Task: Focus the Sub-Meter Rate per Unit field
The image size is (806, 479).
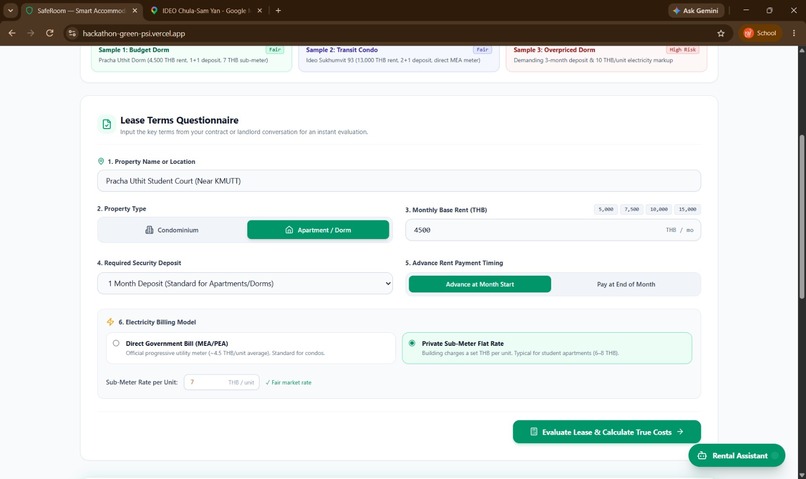Action: click(221, 382)
